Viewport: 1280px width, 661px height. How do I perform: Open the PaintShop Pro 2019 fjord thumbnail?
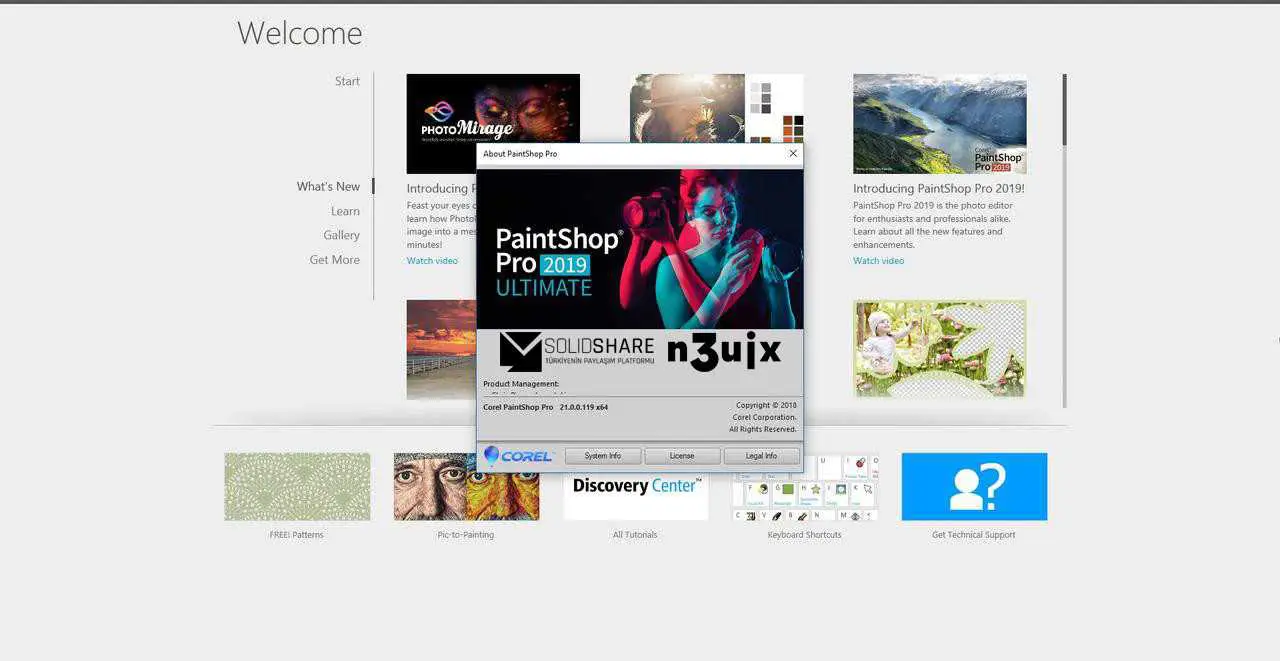[x=939, y=124]
